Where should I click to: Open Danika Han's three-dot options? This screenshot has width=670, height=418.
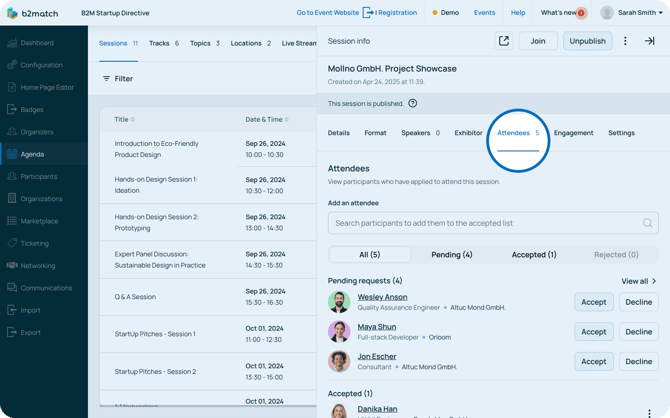(x=649, y=412)
